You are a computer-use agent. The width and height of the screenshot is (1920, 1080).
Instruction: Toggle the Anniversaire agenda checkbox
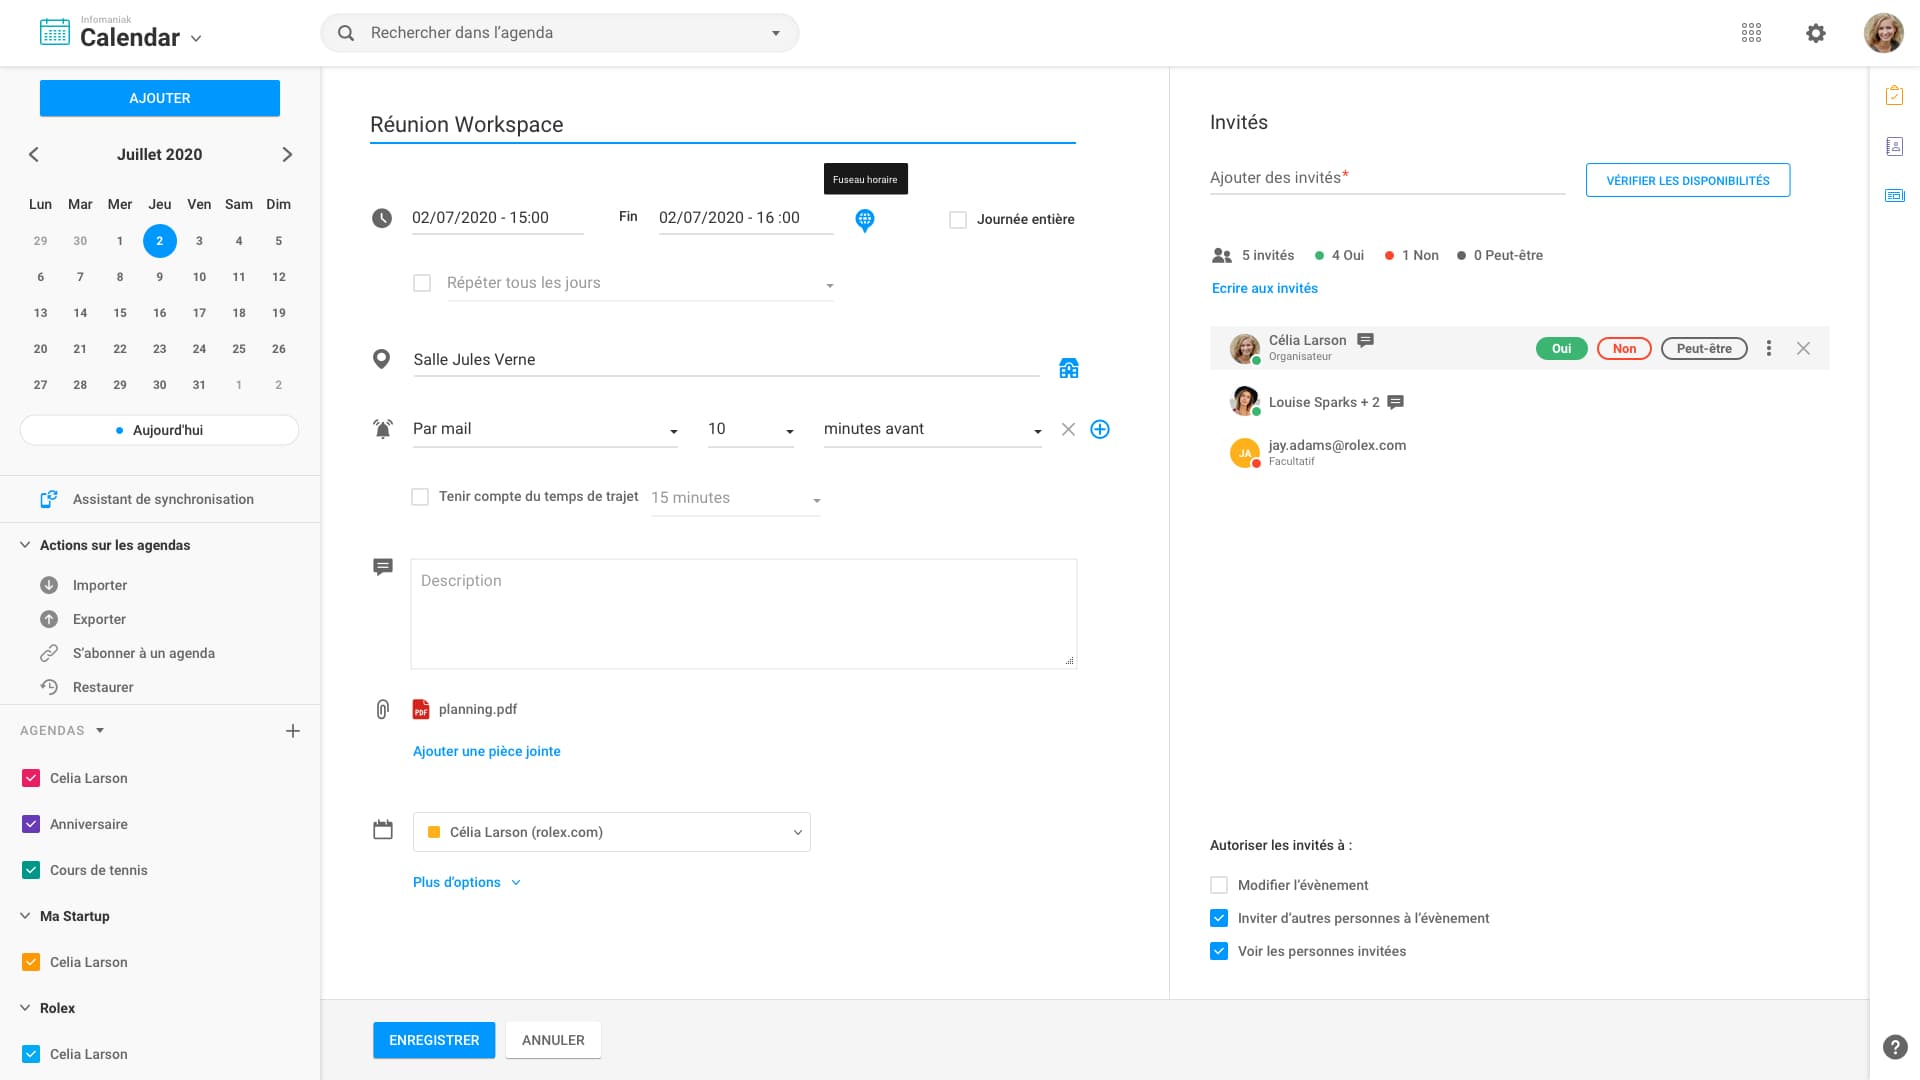(x=31, y=824)
